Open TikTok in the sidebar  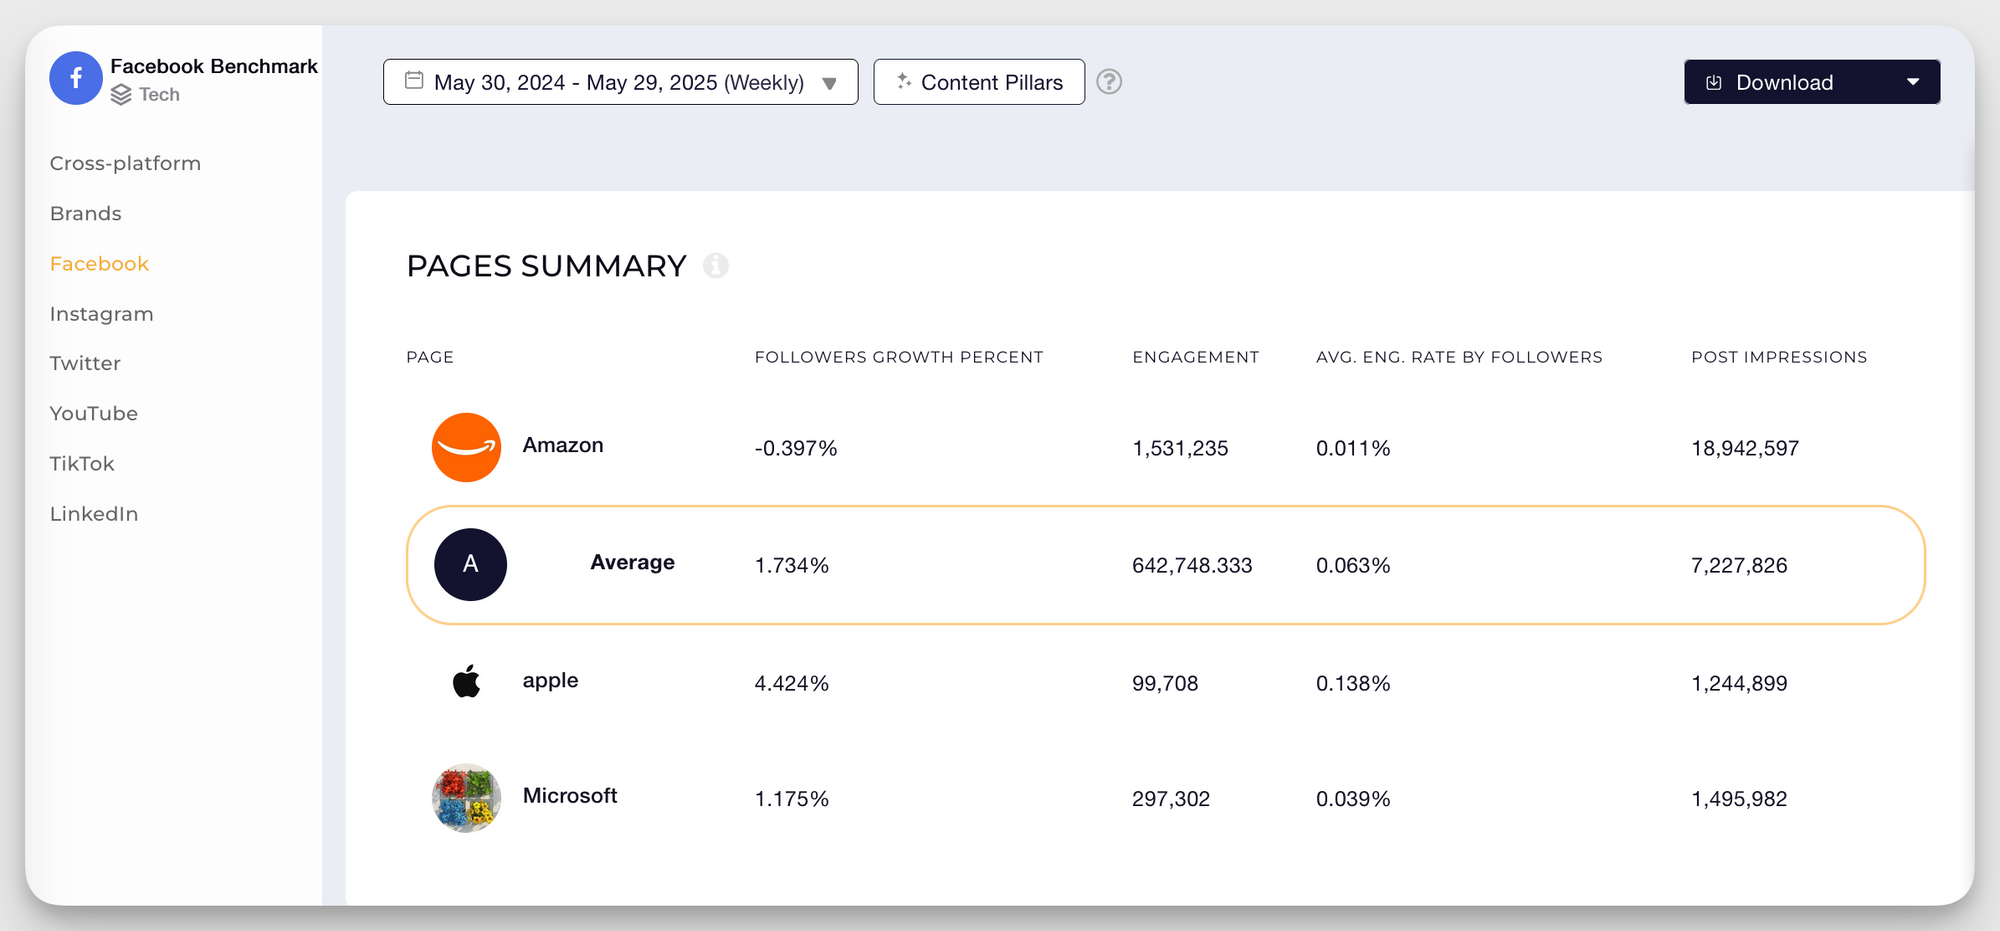(x=82, y=463)
